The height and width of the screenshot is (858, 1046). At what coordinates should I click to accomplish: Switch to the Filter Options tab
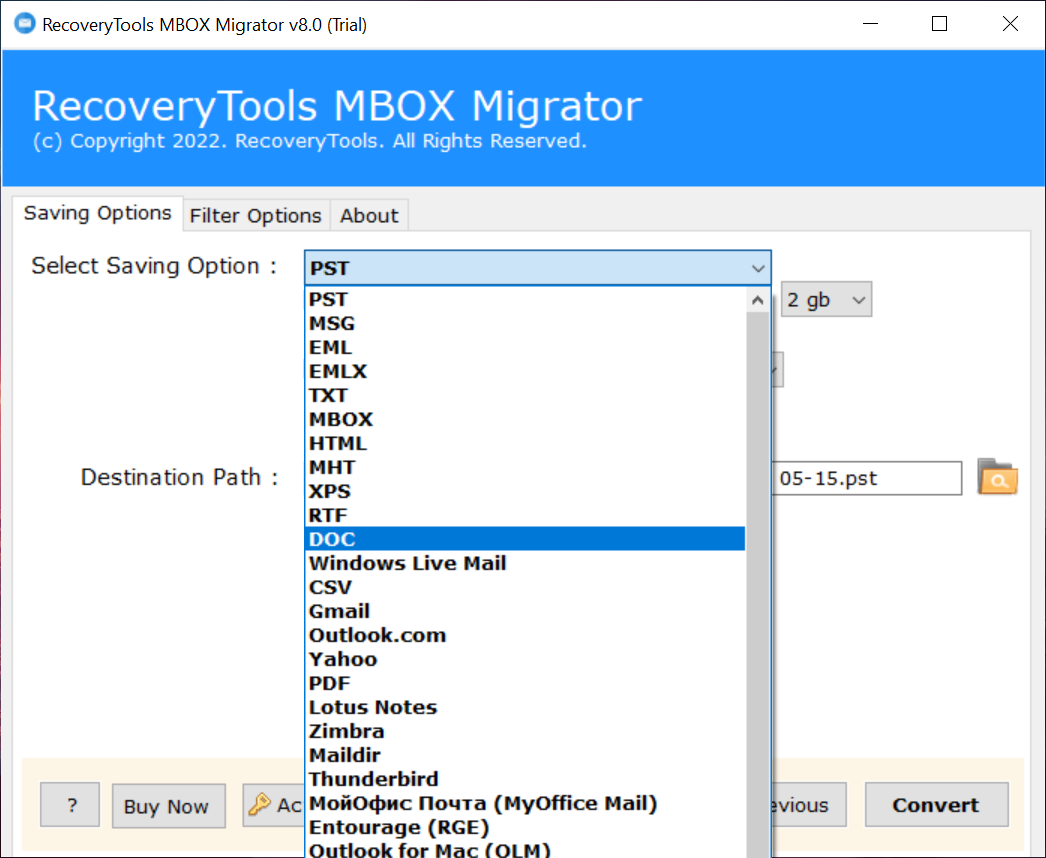pyautogui.click(x=256, y=216)
